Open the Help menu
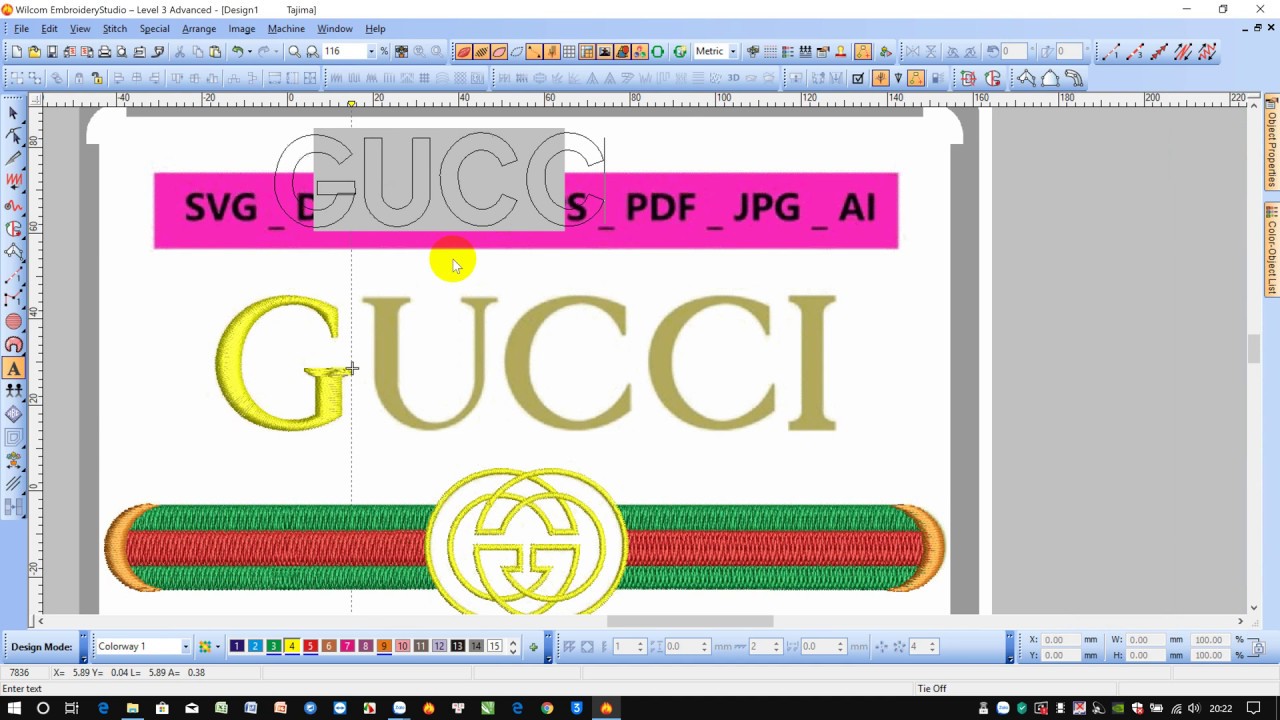Viewport: 1280px width, 720px height. coord(375,28)
